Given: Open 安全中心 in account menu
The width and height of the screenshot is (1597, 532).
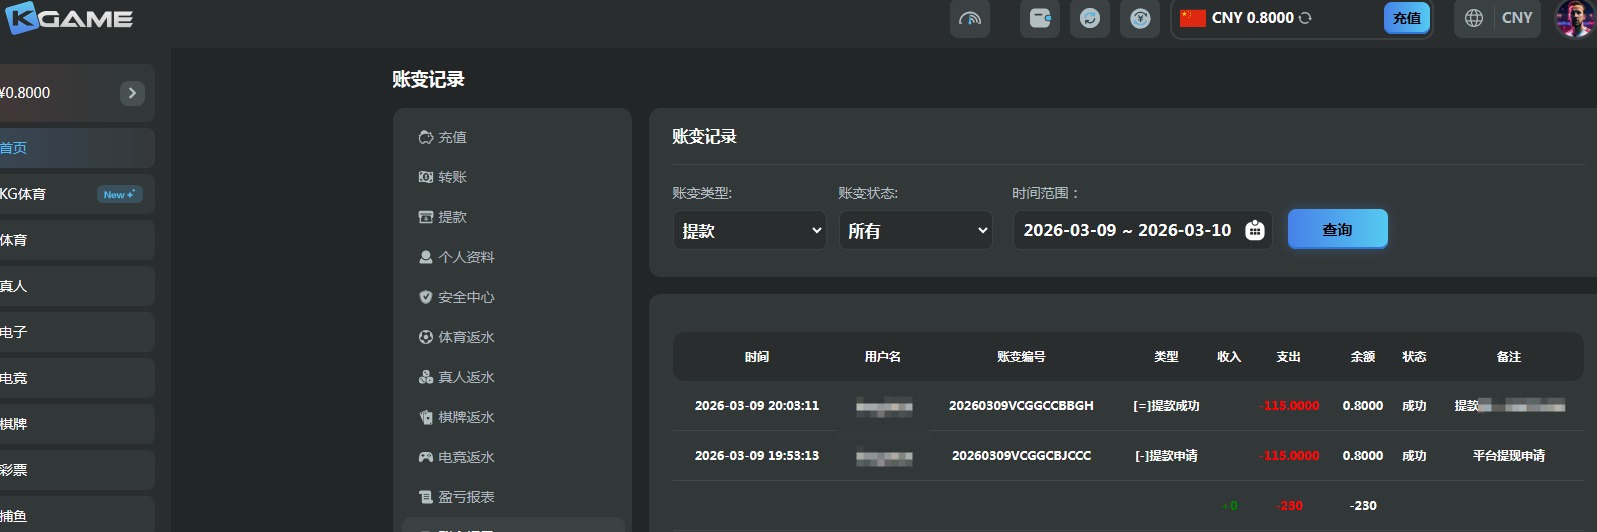Looking at the screenshot, I should click(466, 297).
